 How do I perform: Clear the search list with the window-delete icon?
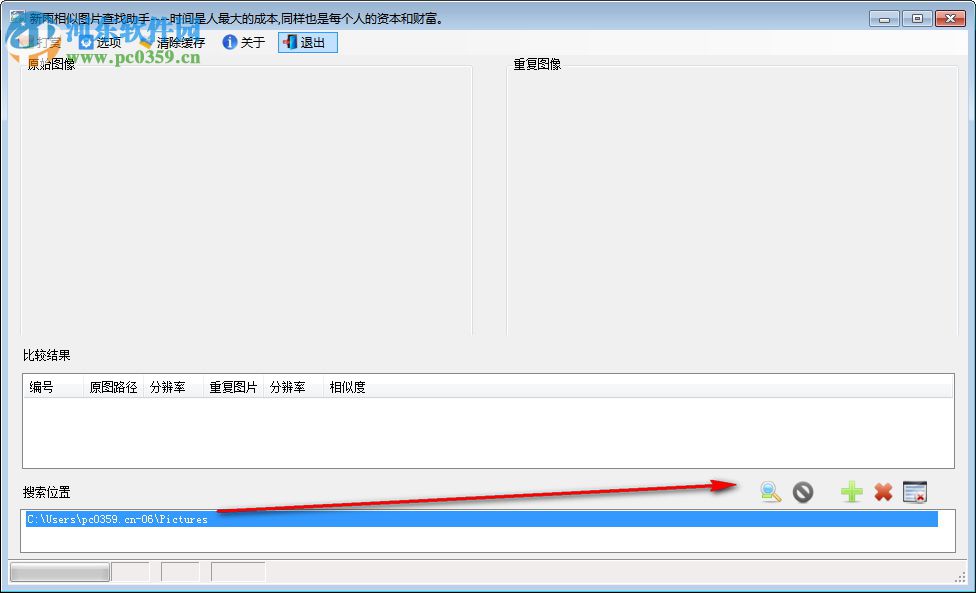[915, 491]
